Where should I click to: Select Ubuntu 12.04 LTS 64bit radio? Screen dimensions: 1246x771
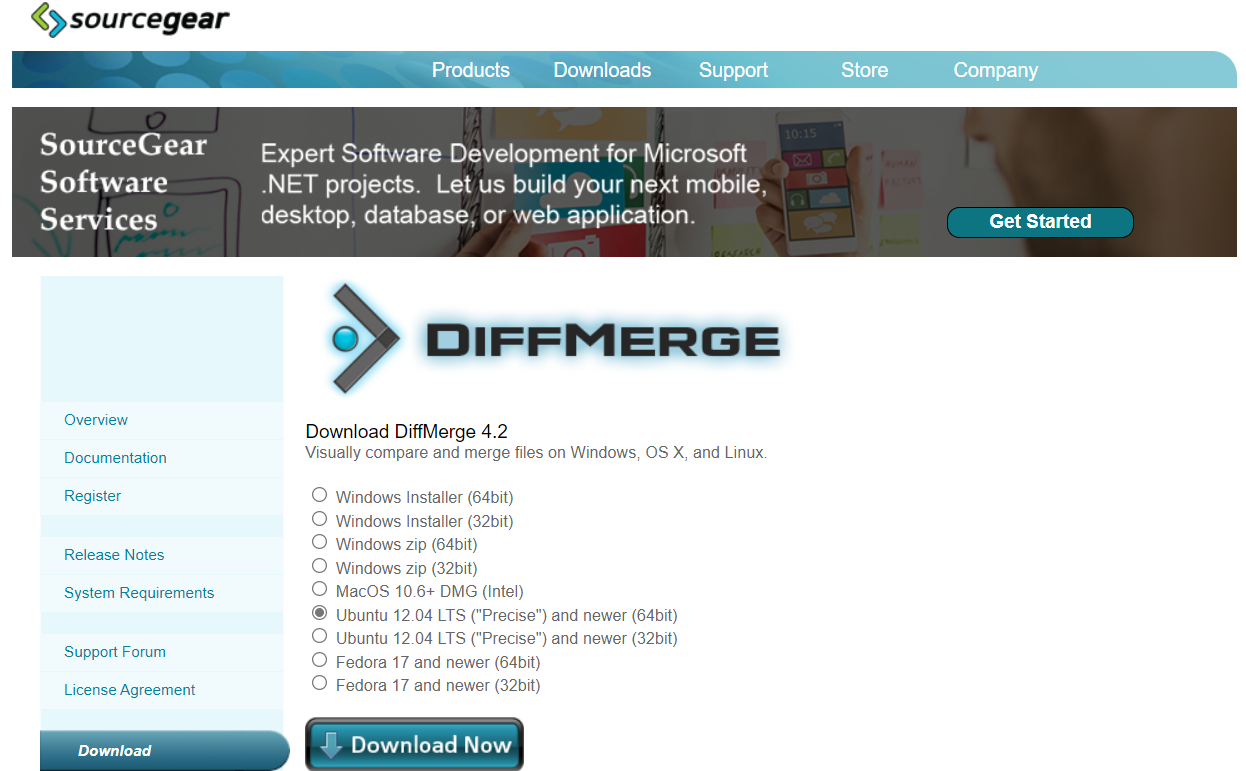[x=319, y=612]
